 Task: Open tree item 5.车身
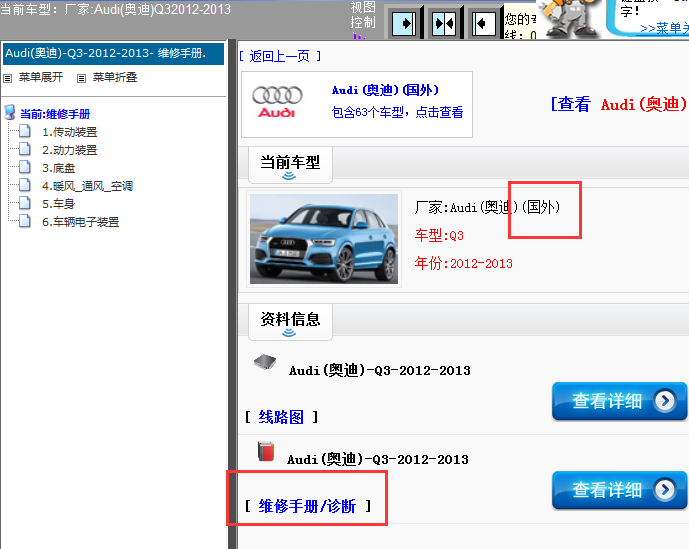(58, 204)
